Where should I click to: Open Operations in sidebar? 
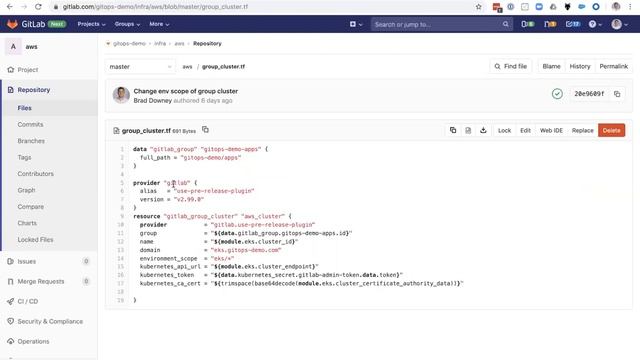click(x=33, y=341)
